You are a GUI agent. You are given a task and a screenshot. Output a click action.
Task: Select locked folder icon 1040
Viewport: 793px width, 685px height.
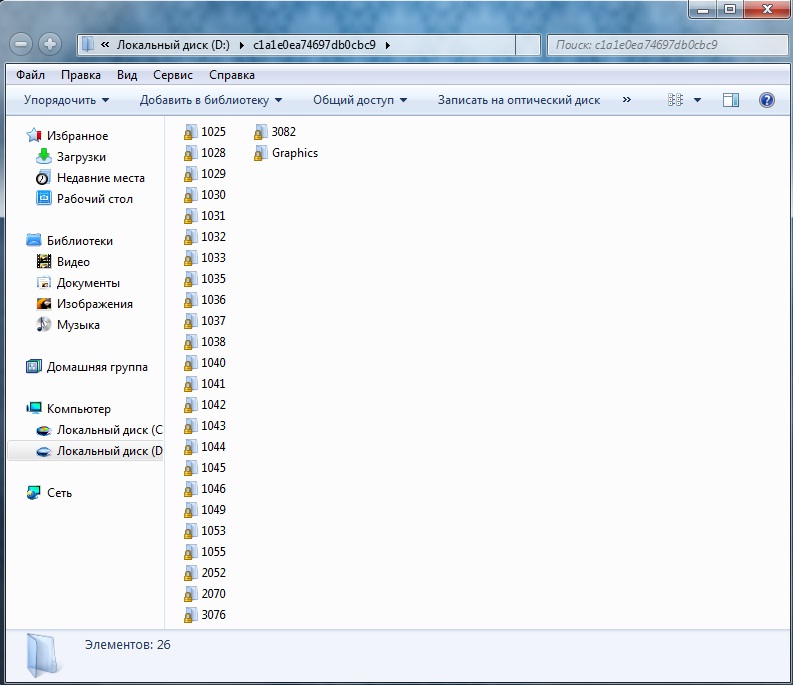190,363
